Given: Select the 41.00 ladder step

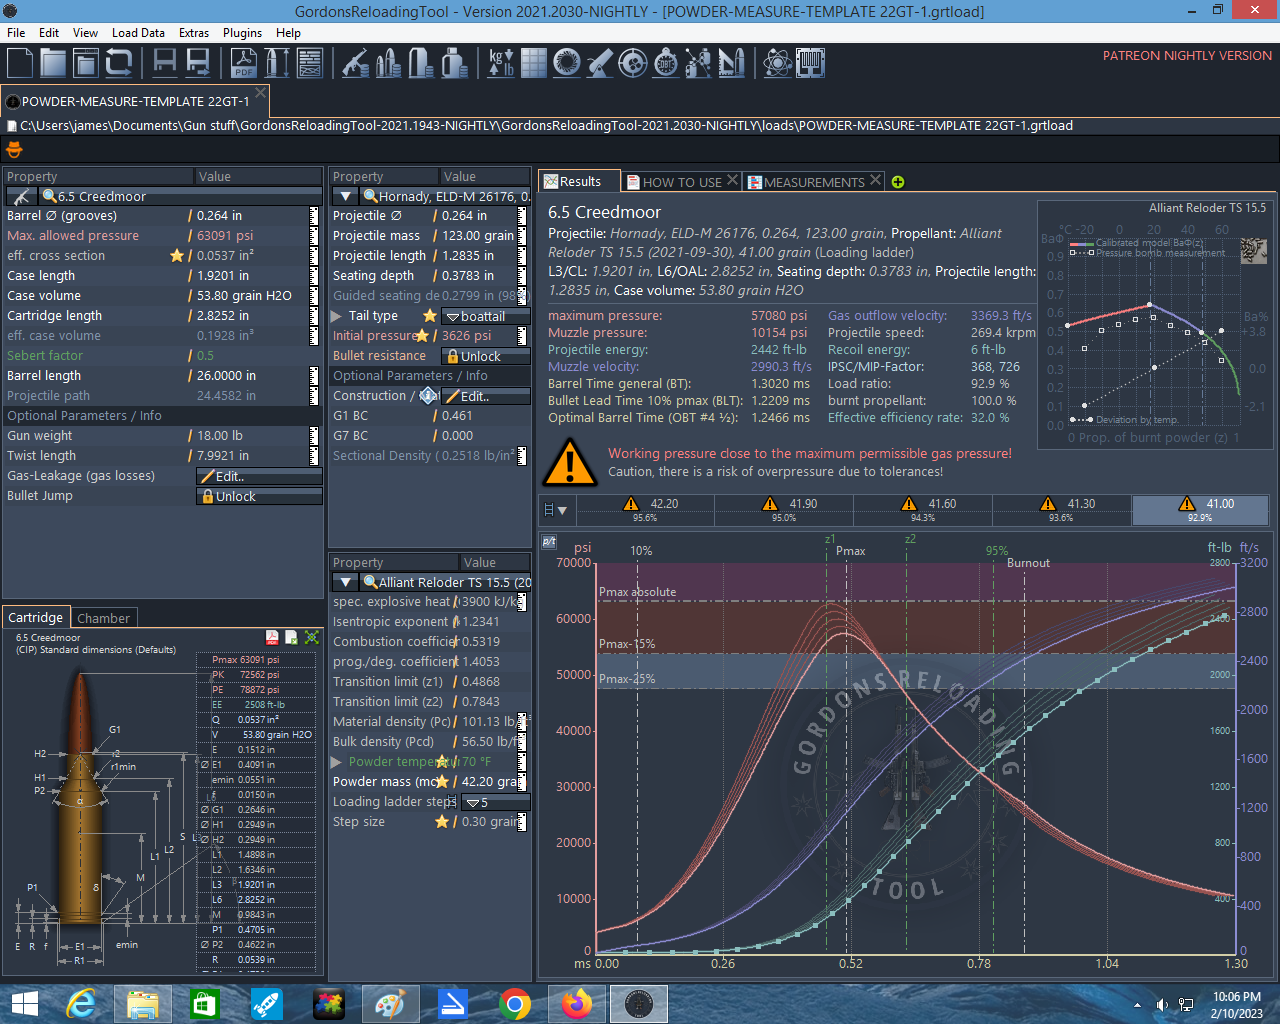Looking at the screenshot, I should tap(1202, 510).
